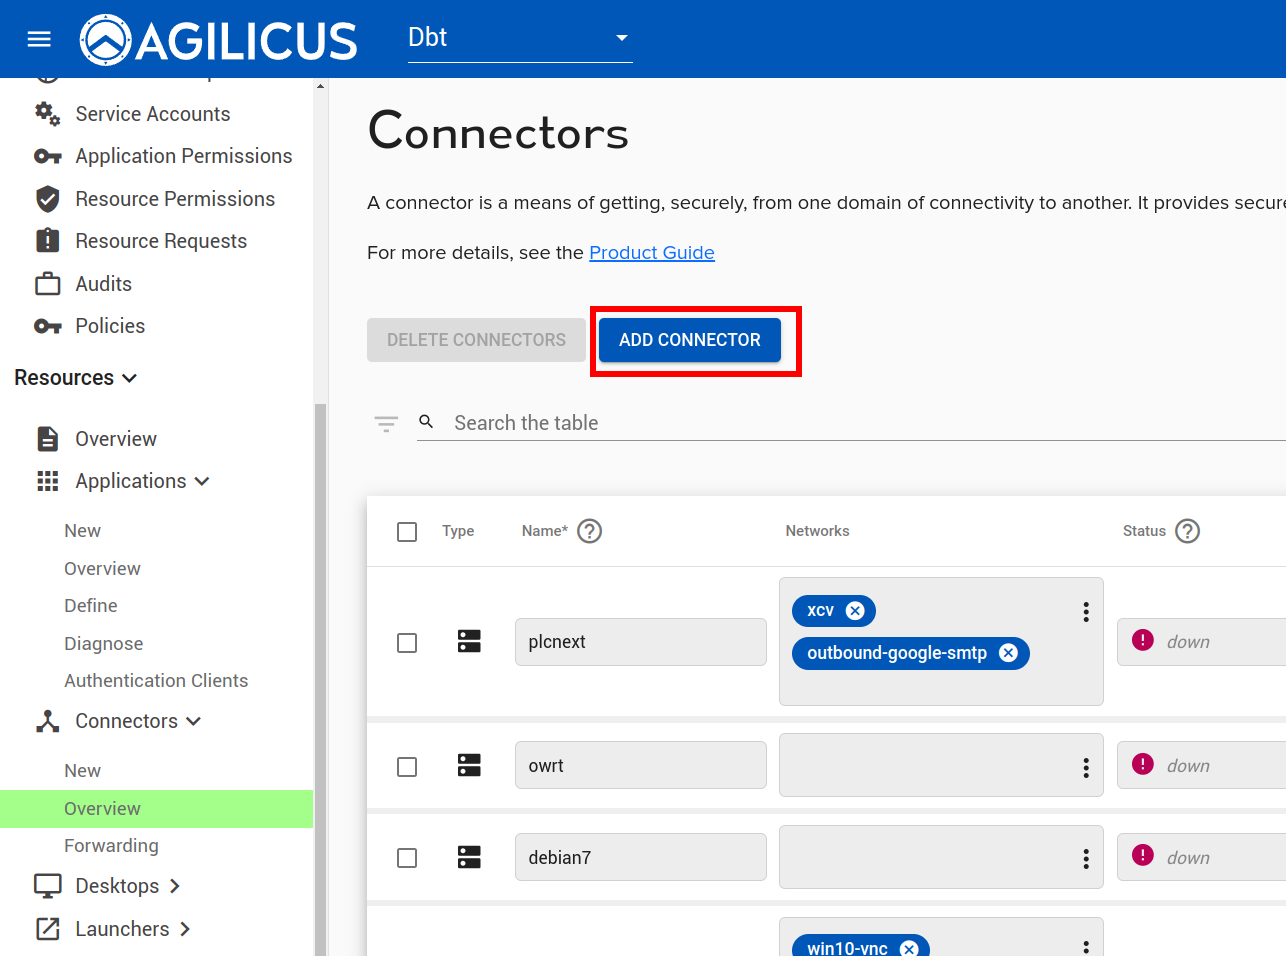The width and height of the screenshot is (1286, 956).
Task: Toggle the select-all checkbox in table header
Action: coord(407,532)
